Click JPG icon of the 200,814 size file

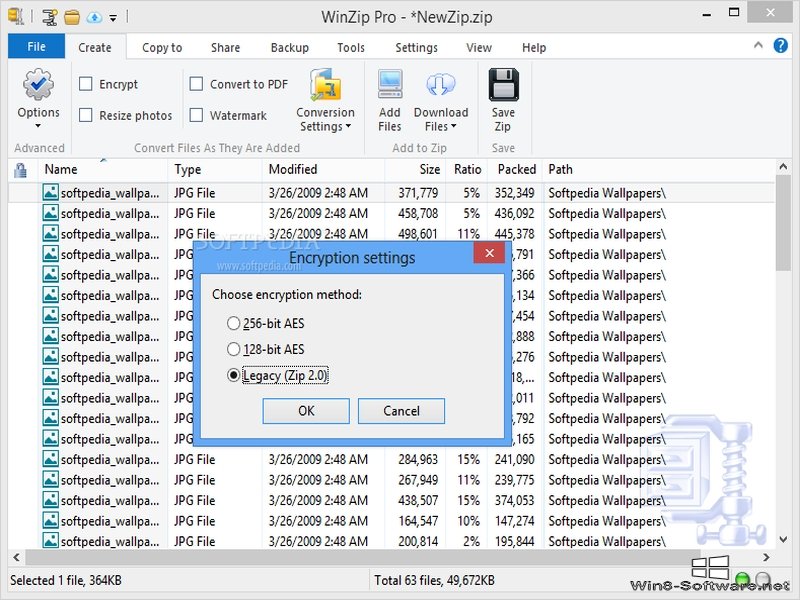[x=50, y=540]
